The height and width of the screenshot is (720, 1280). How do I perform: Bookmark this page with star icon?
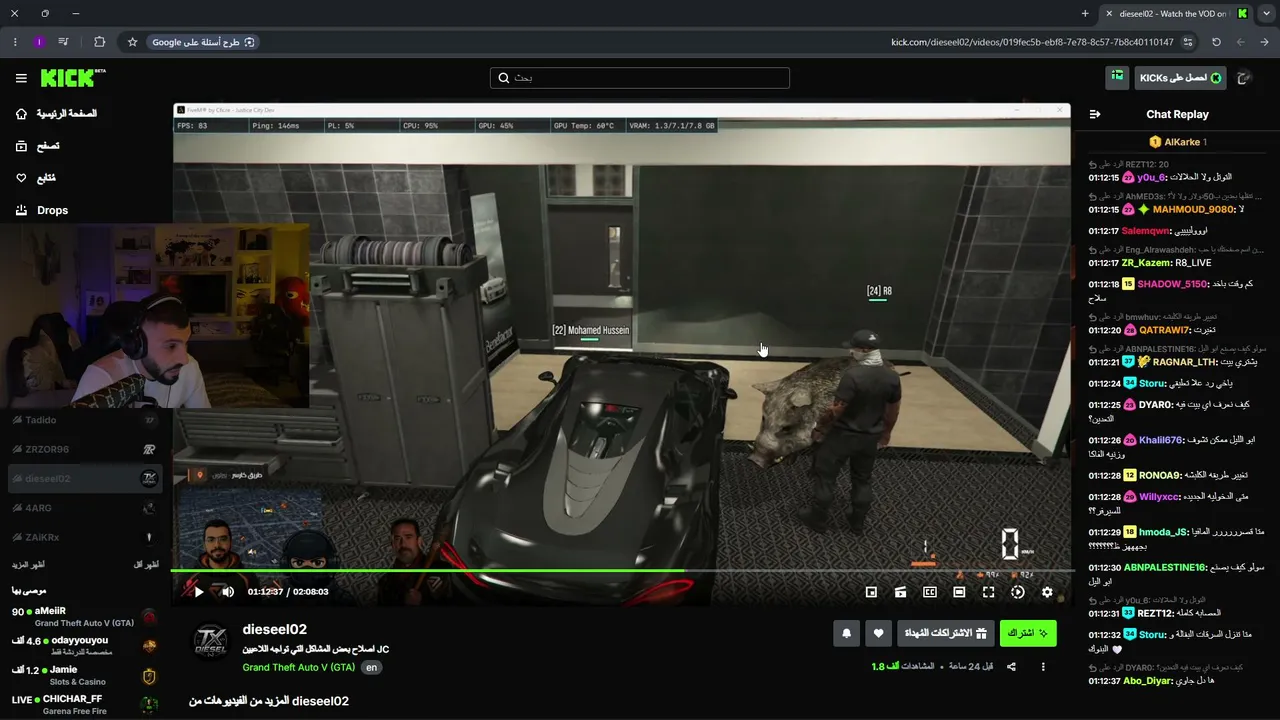point(132,42)
